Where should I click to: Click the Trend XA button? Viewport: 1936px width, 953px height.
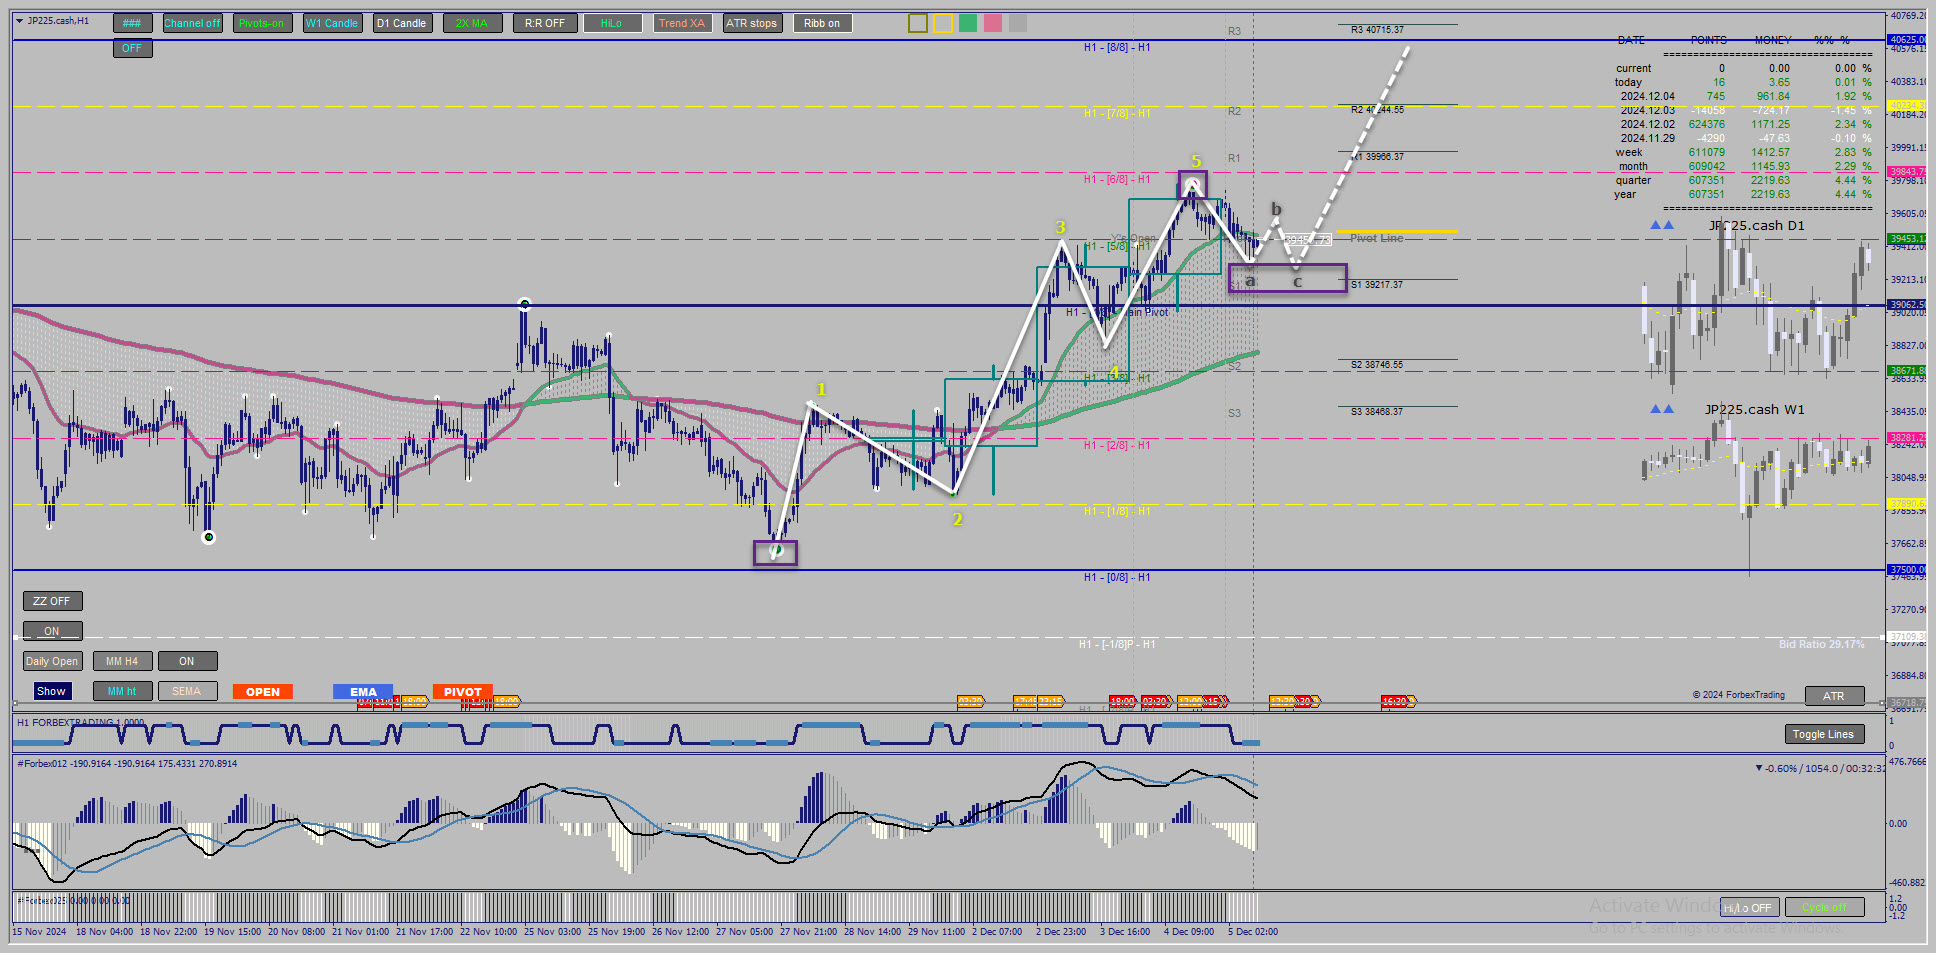(682, 23)
